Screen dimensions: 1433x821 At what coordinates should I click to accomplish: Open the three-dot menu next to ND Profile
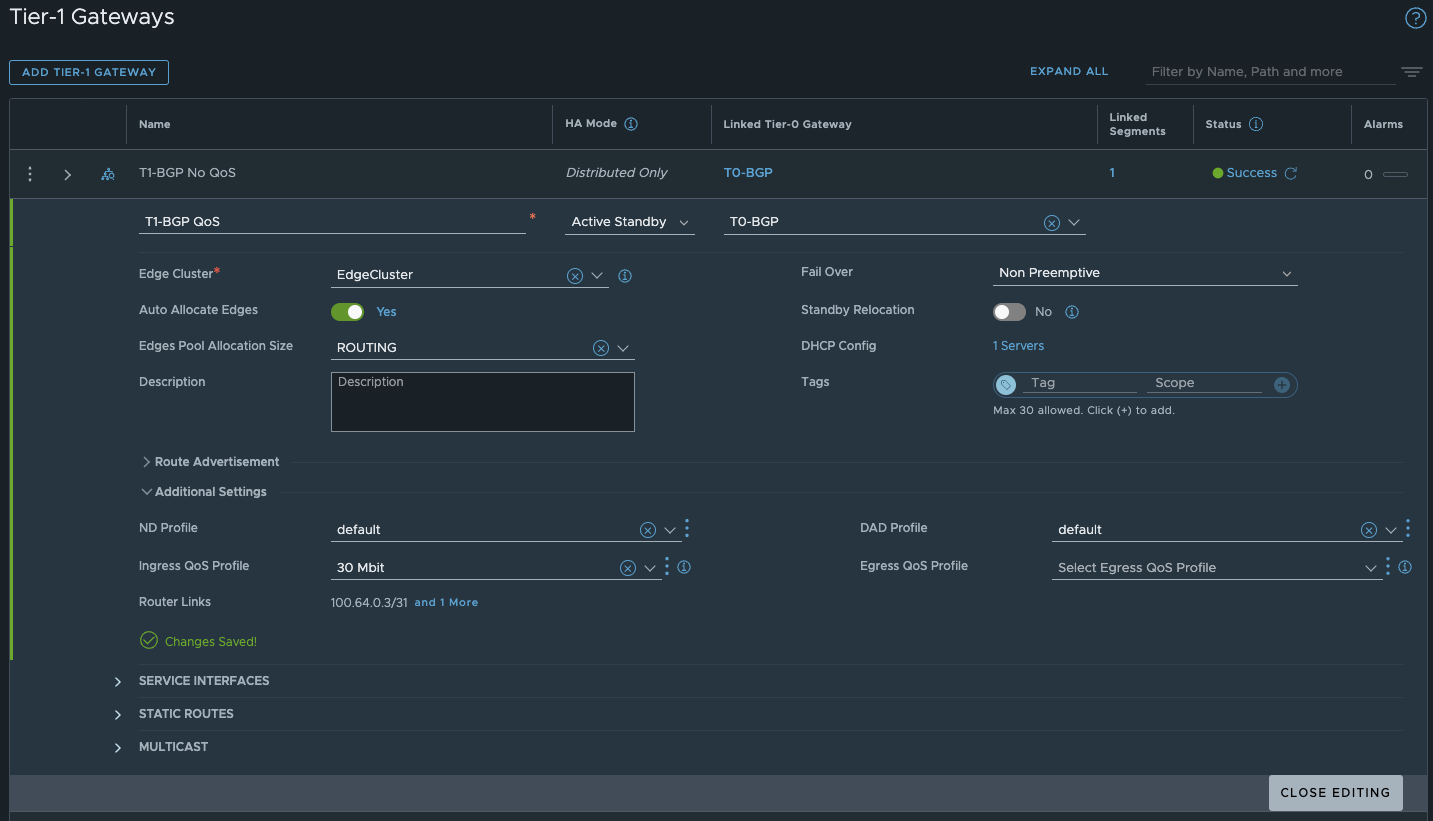pos(686,529)
